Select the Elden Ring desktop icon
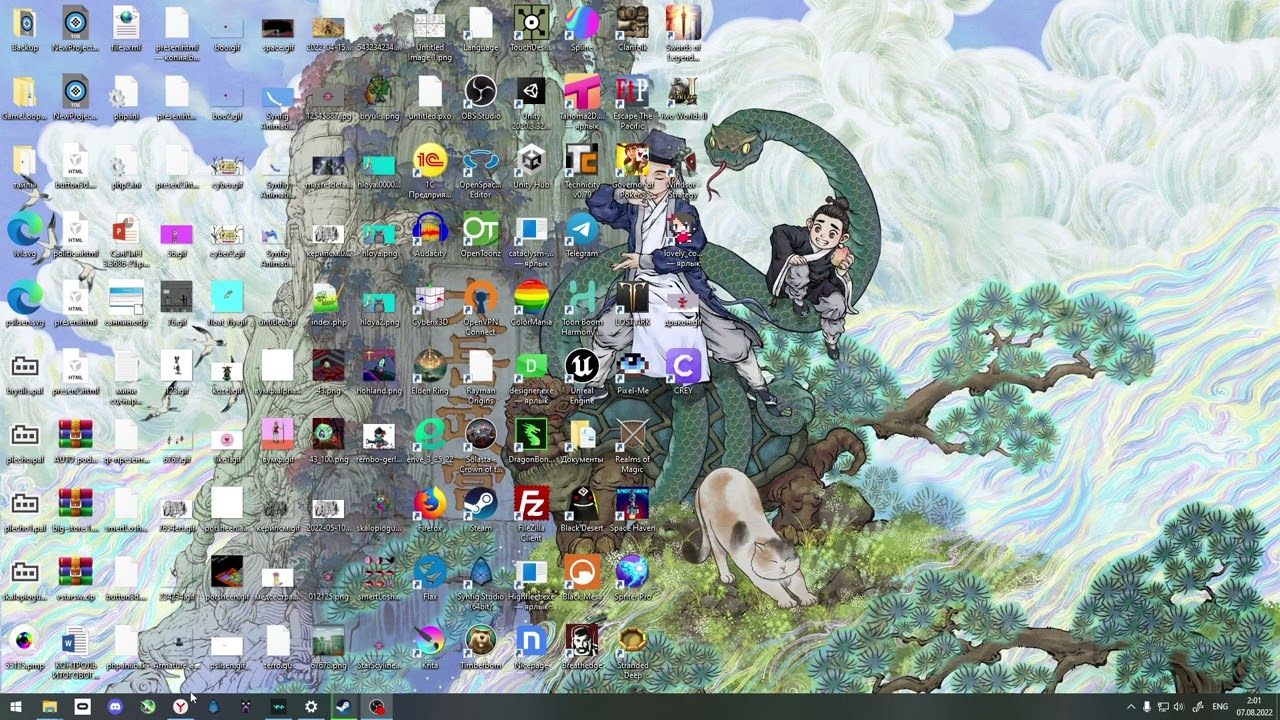 point(430,372)
